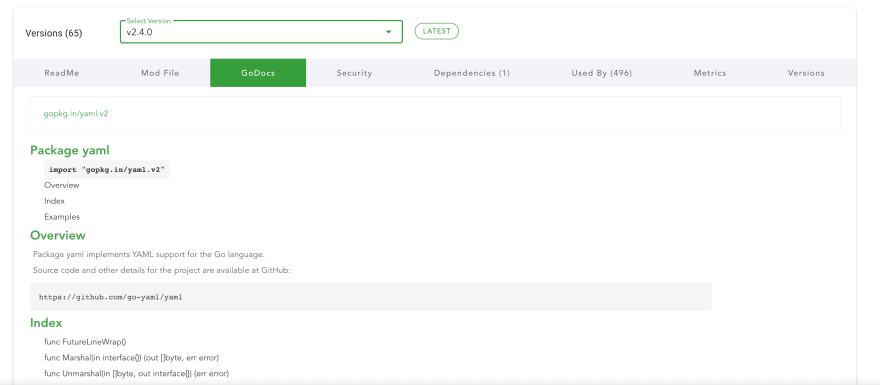Image resolution: width=880 pixels, height=385 pixels.
Task: Click the https://github.com/go-yaml/yaml code block
Action: [x=371, y=297]
